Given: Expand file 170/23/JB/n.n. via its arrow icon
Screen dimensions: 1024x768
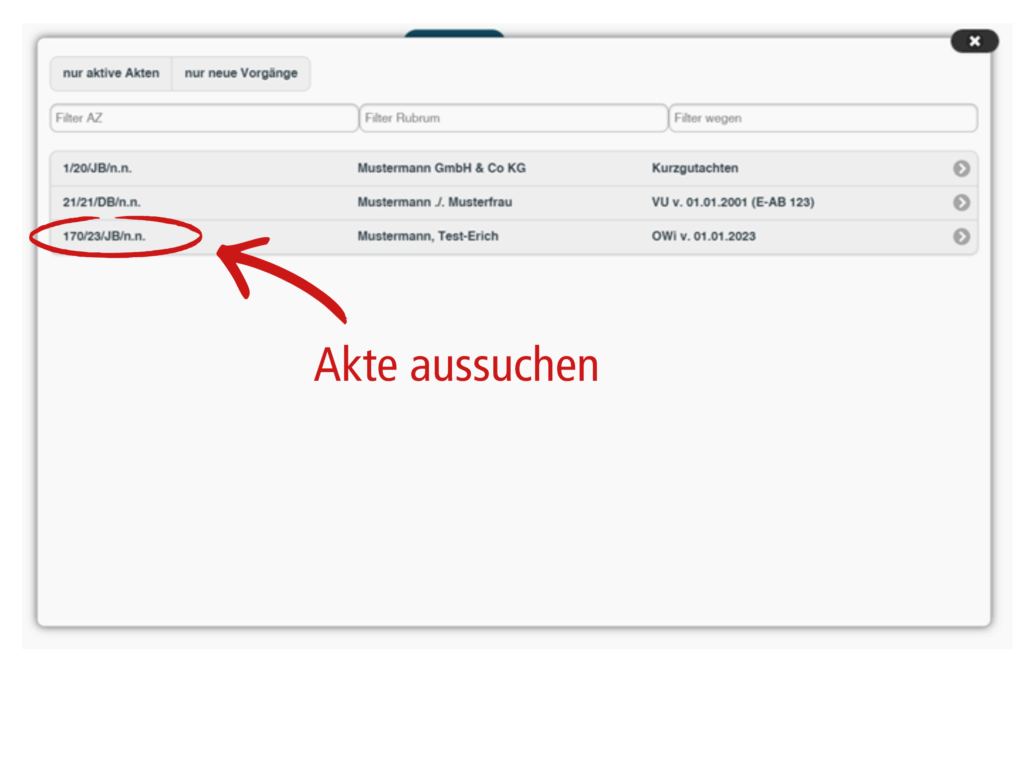Looking at the screenshot, I should tap(961, 237).
